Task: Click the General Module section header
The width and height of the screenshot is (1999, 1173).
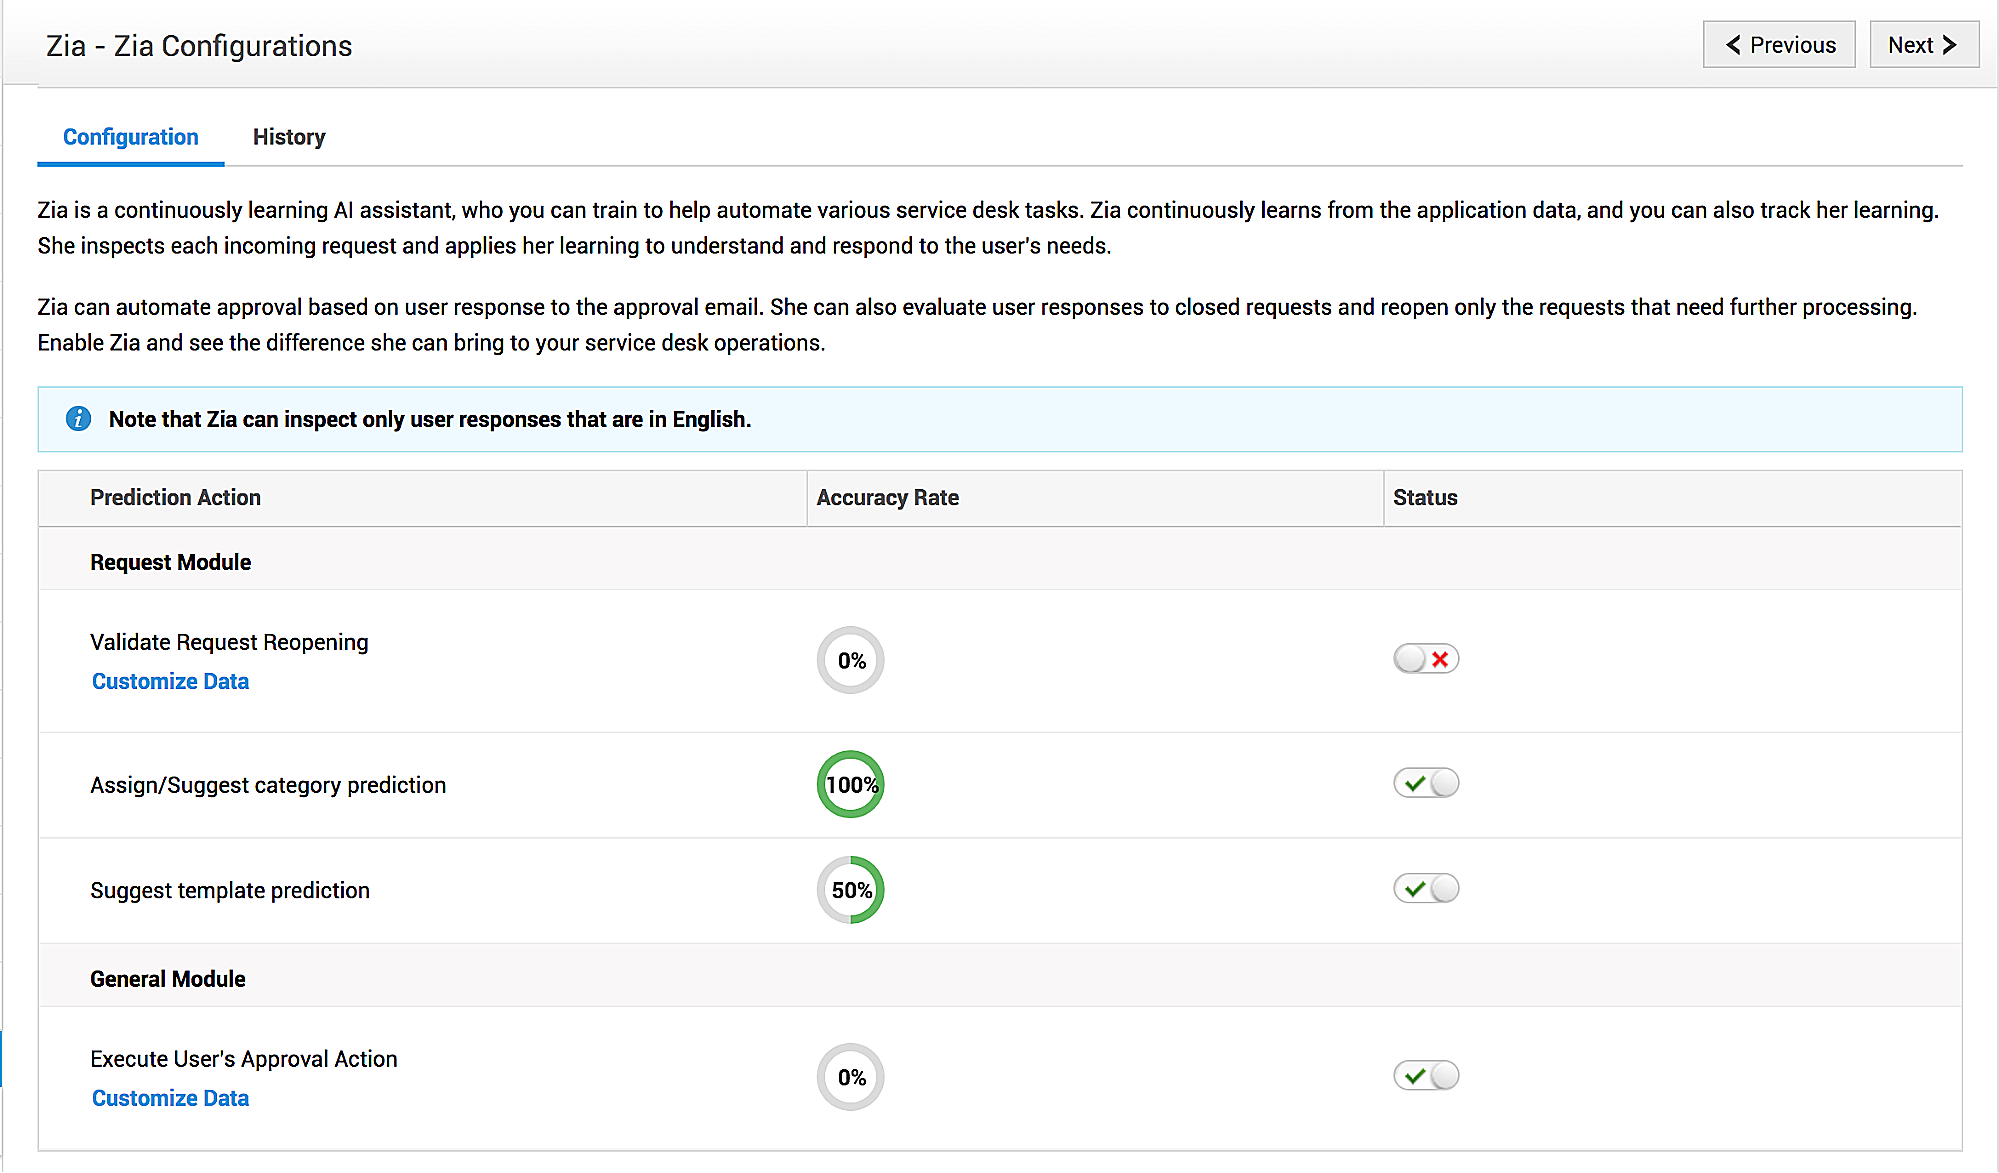Action: [167, 979]
